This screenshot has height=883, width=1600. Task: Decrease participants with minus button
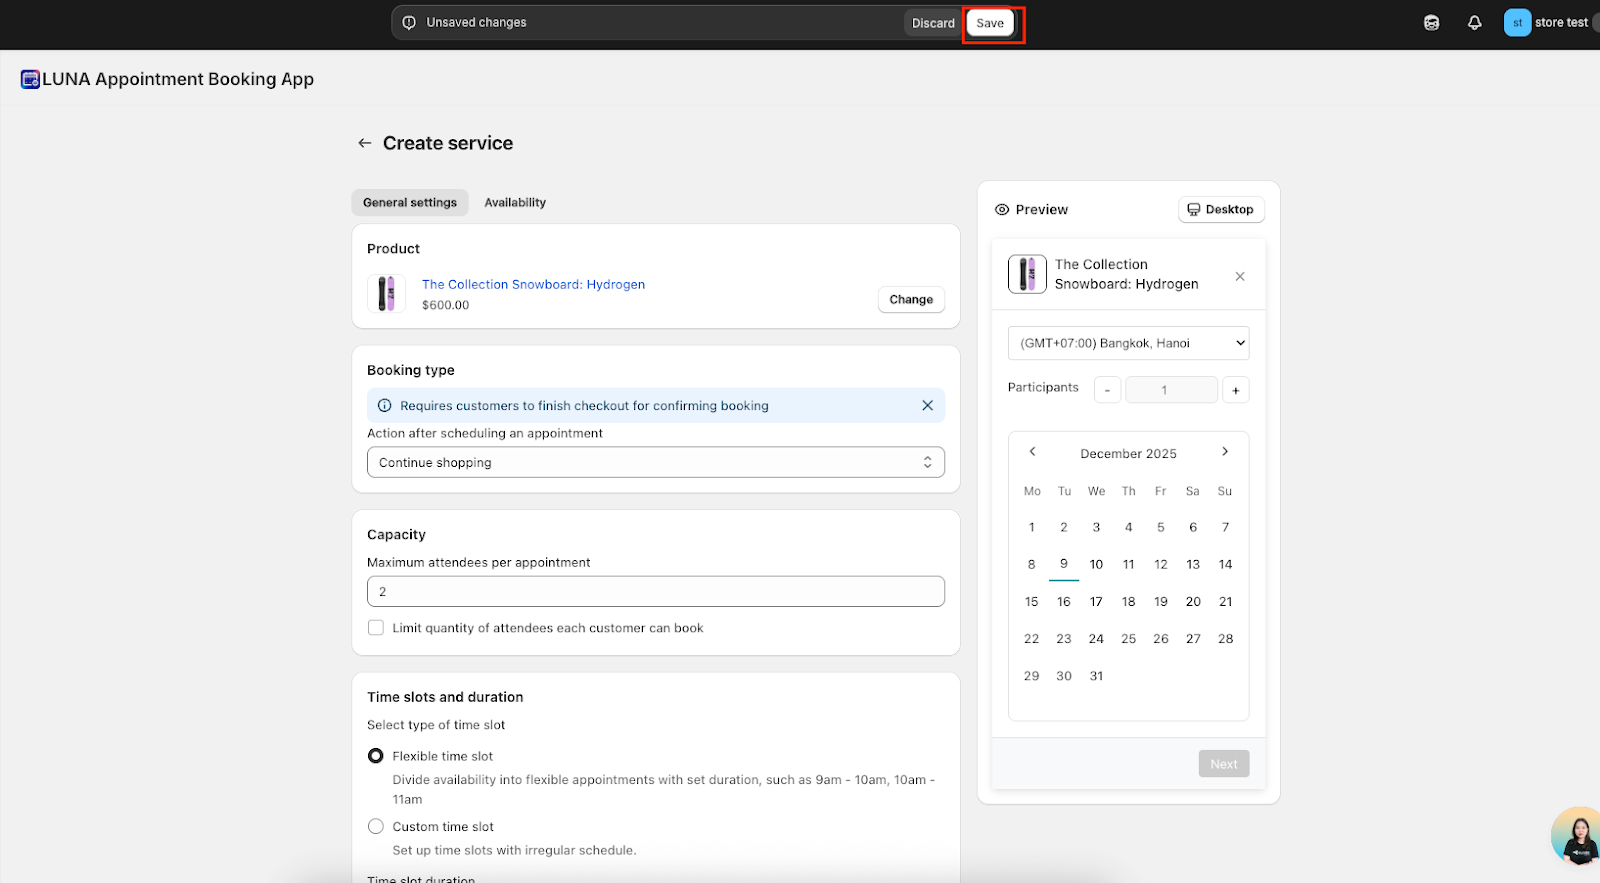pos(1107,390)
